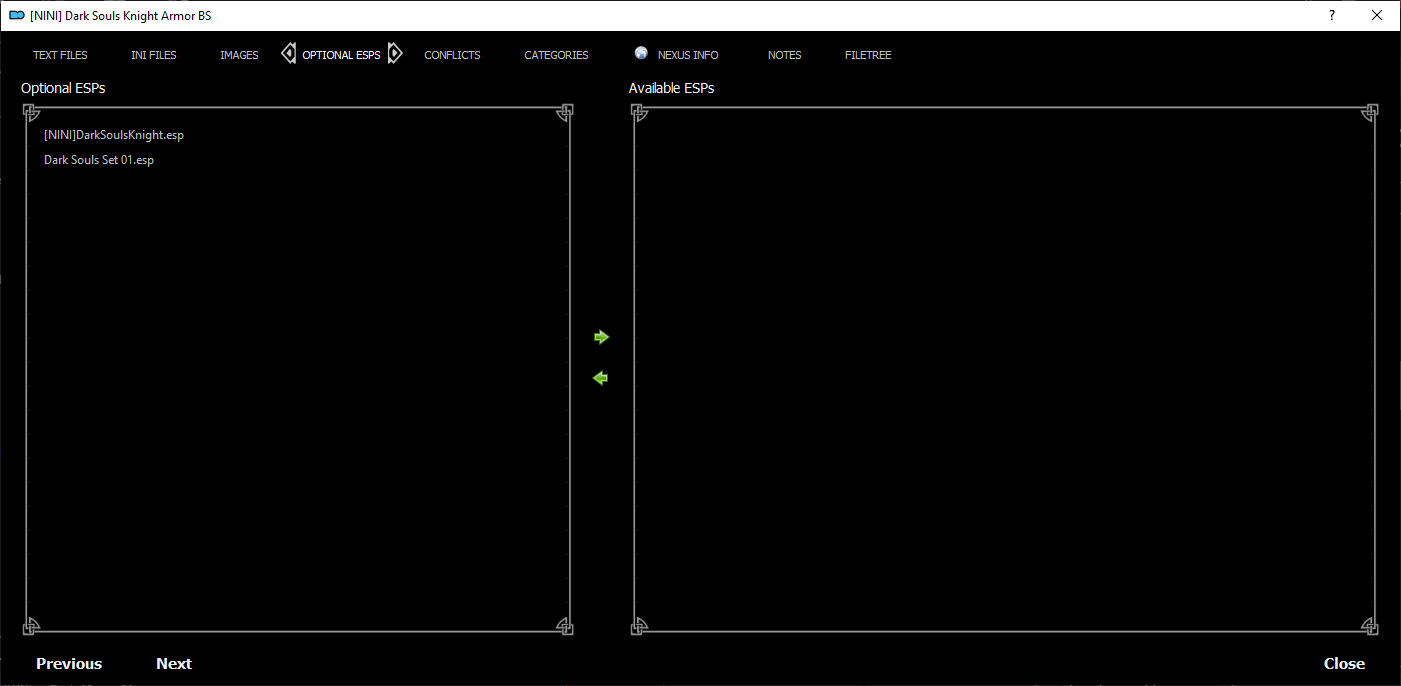Click the Close button at bottom right

tap(1344, 664)
